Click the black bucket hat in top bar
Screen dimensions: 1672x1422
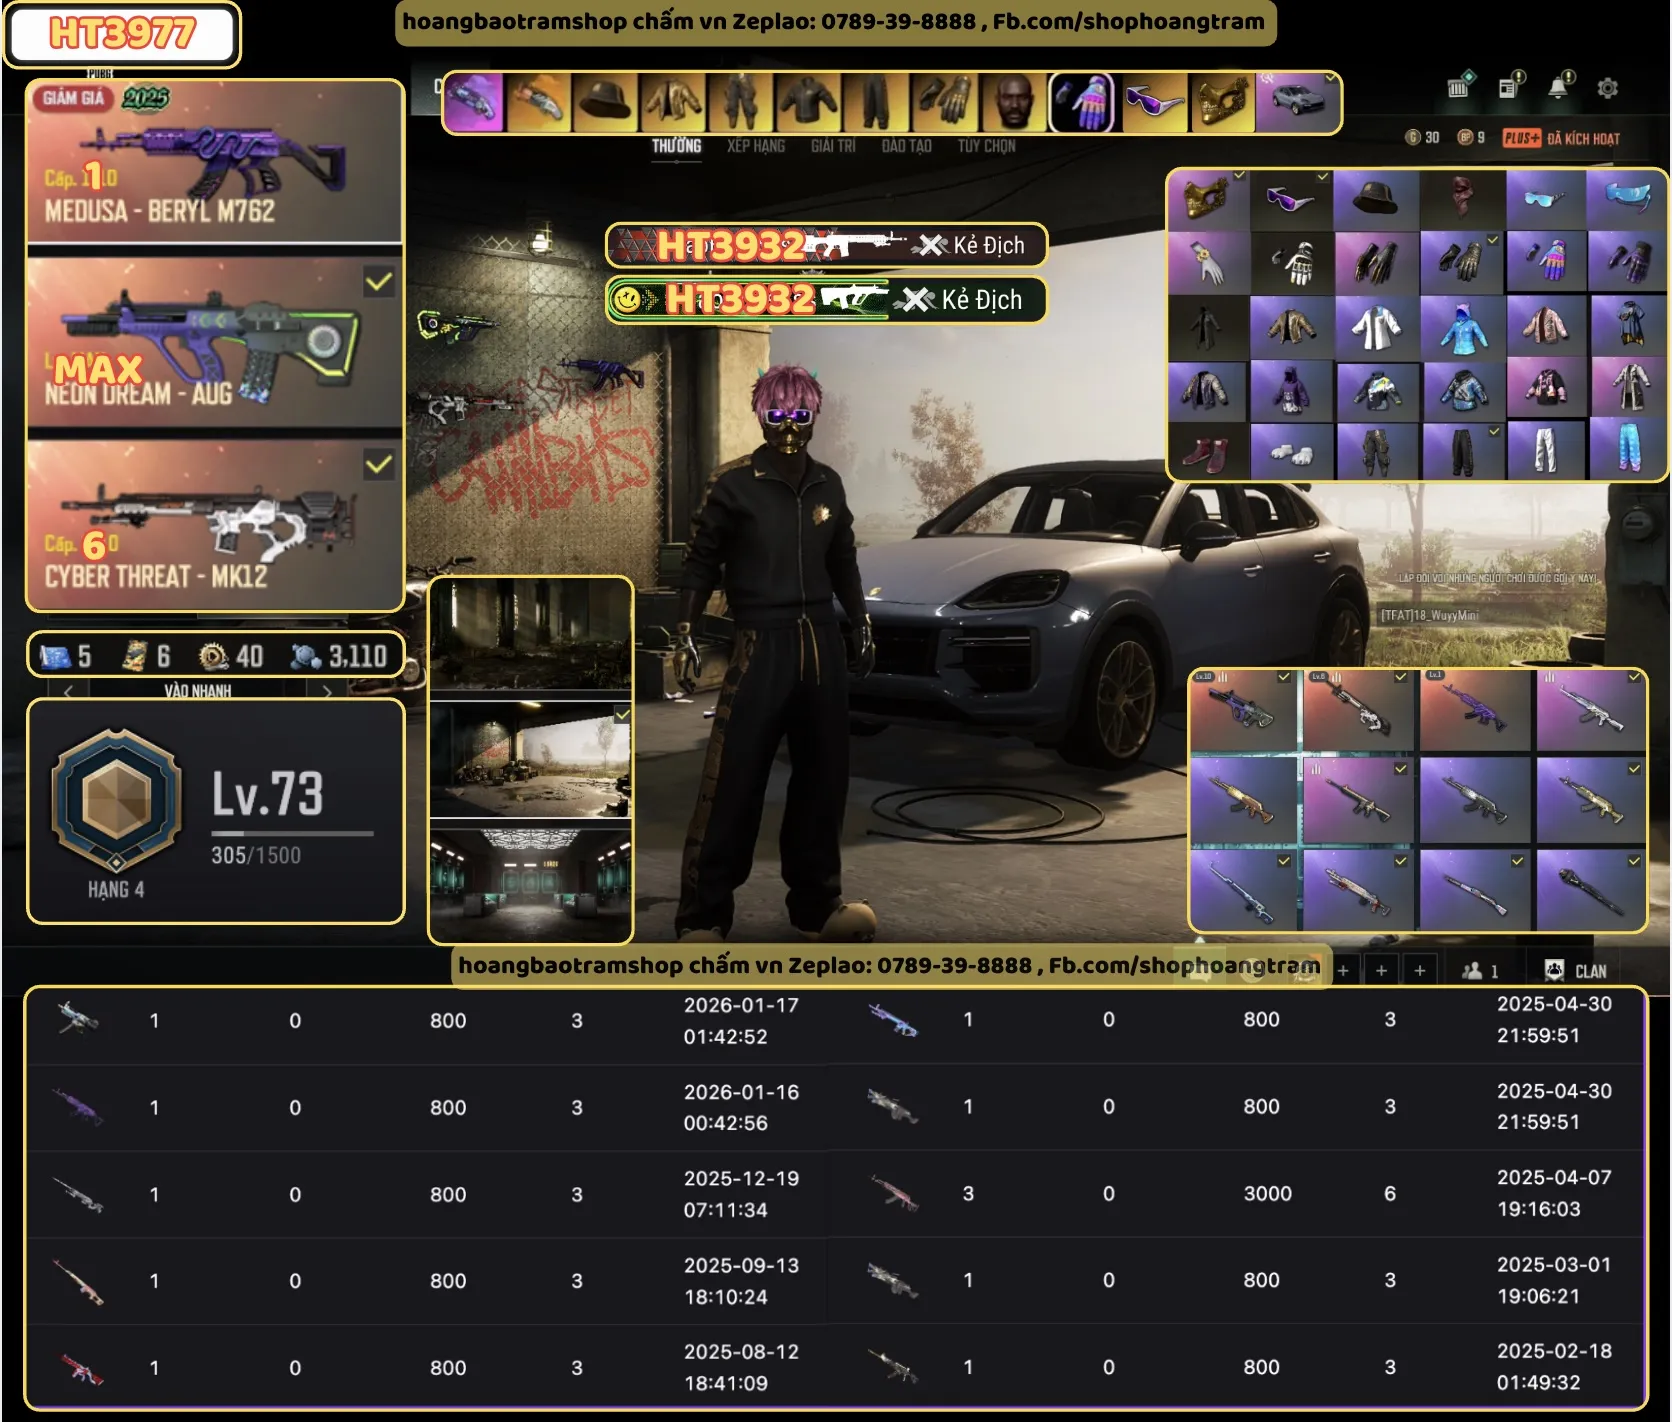tap(604, 102)
